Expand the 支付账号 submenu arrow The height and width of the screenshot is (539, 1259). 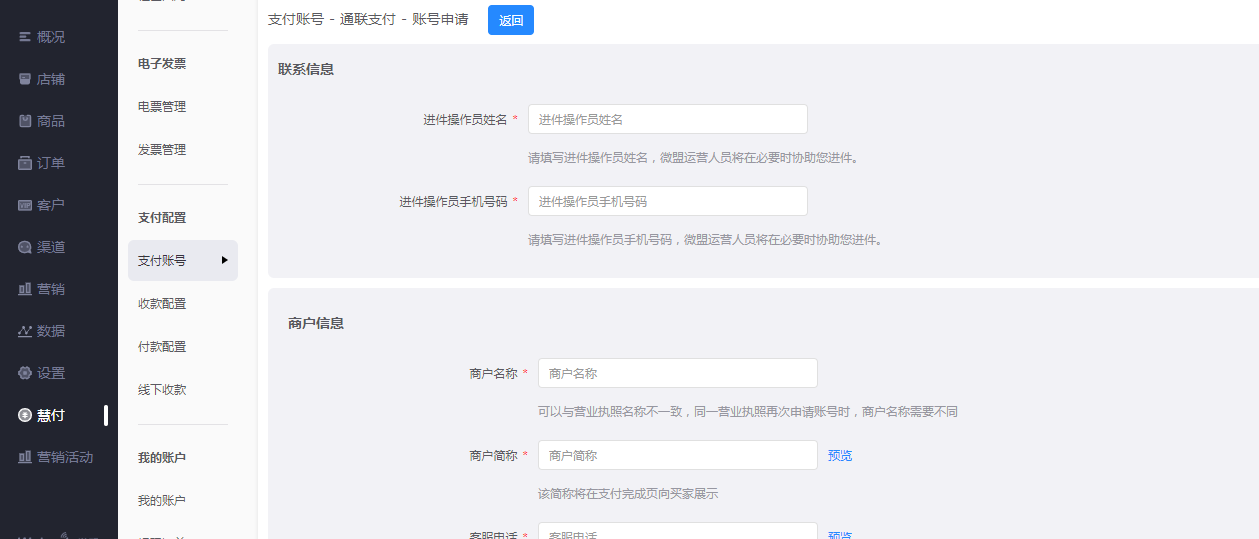click(225, 260)
